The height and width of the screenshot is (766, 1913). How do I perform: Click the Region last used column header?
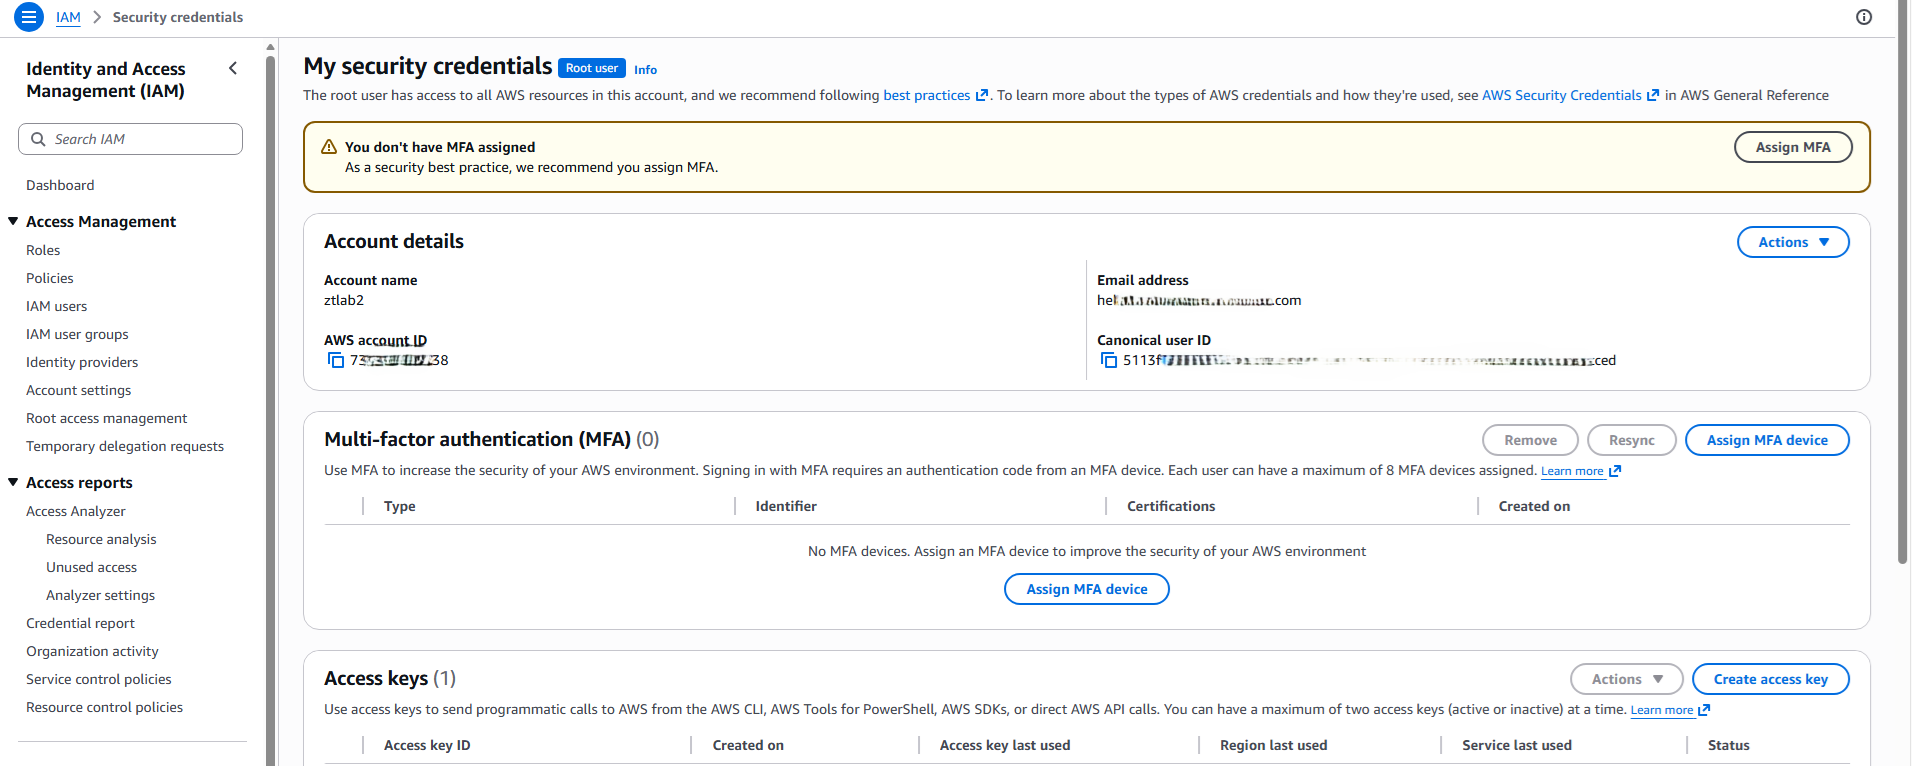click(1274, 745)
